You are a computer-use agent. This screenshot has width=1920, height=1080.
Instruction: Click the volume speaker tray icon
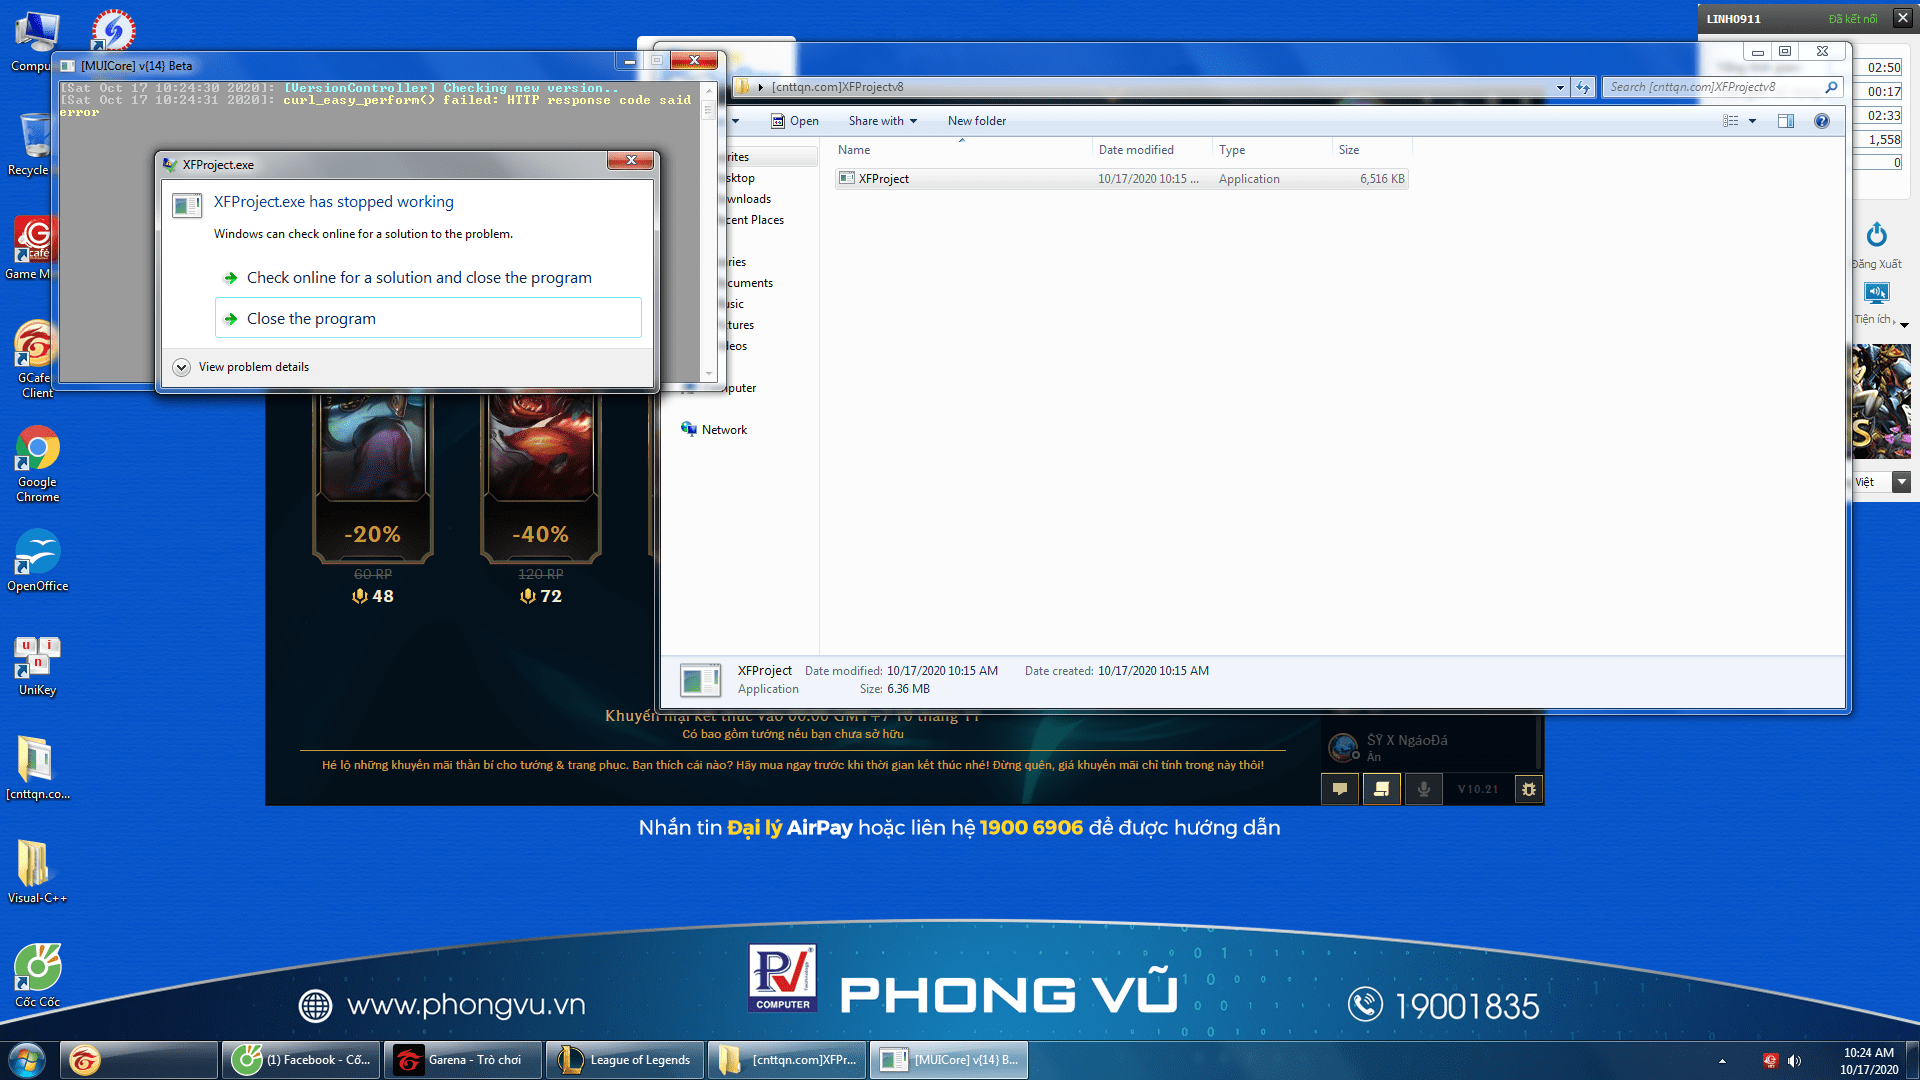(x=1795, y=1061)
